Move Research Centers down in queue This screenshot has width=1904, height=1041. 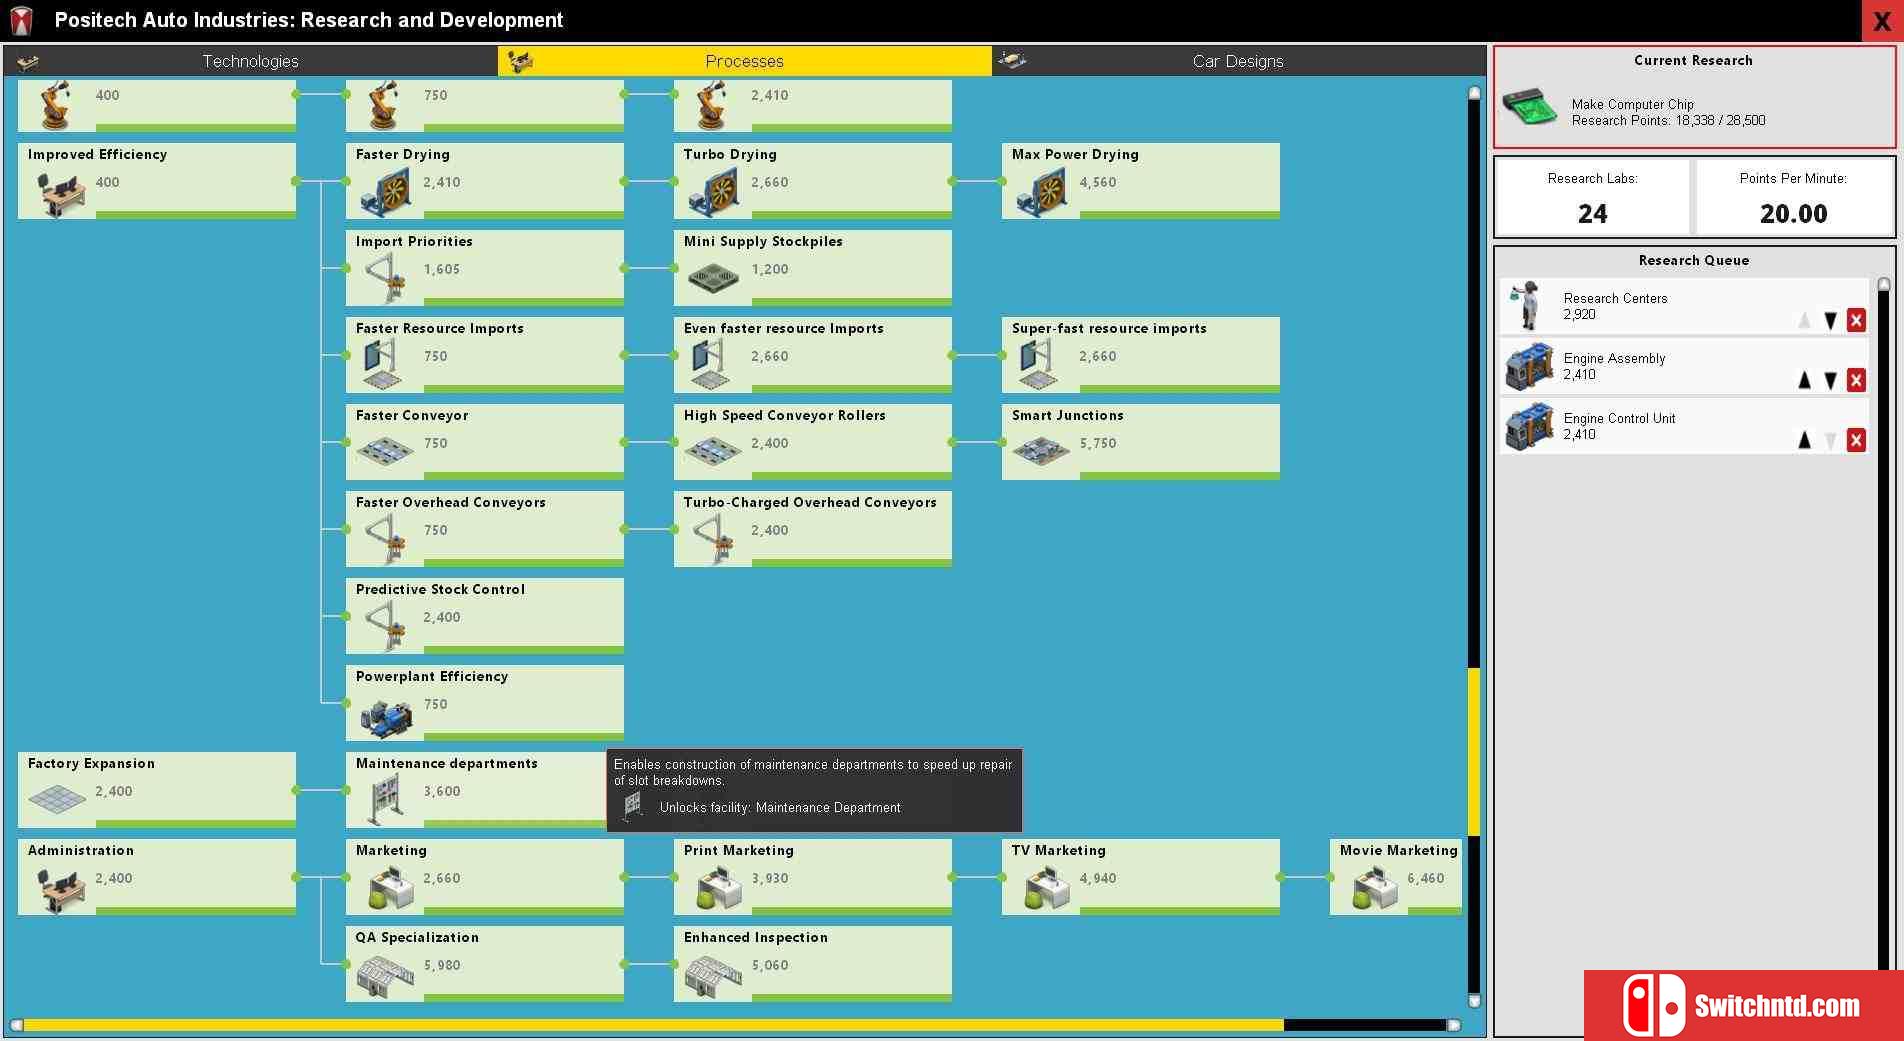click(1831, 321)
